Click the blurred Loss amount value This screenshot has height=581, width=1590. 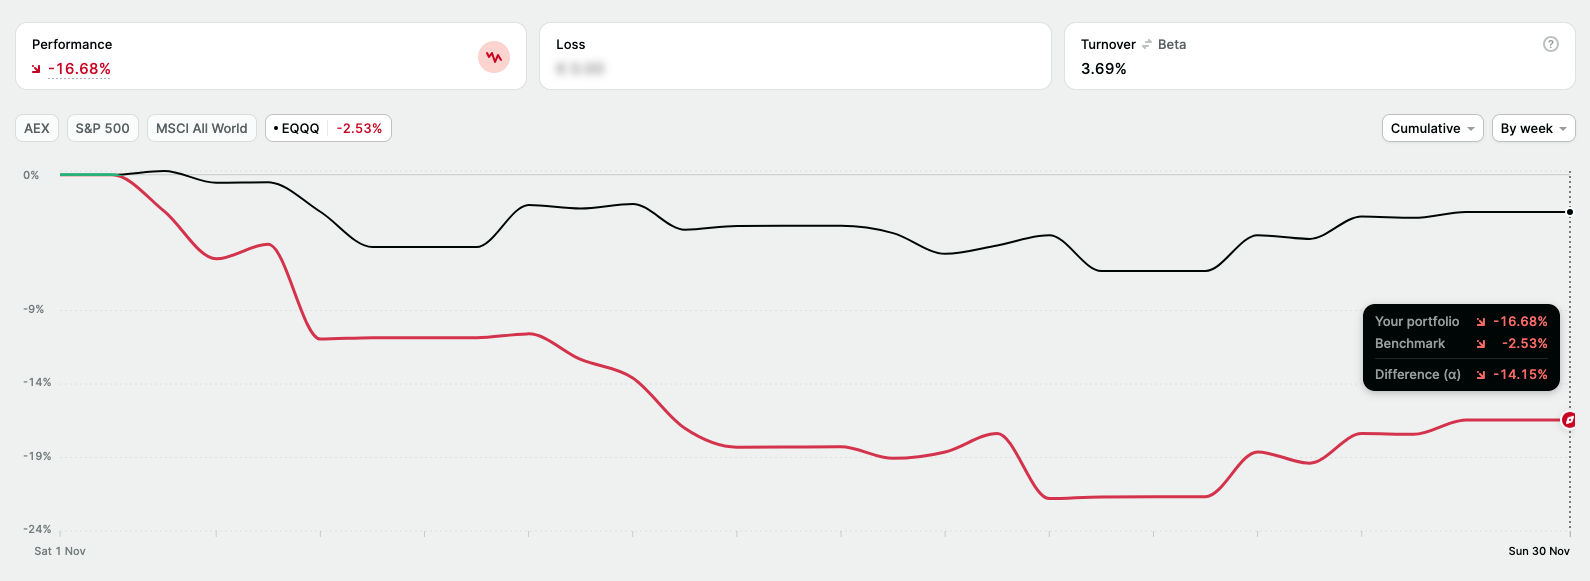pos(581,69)
